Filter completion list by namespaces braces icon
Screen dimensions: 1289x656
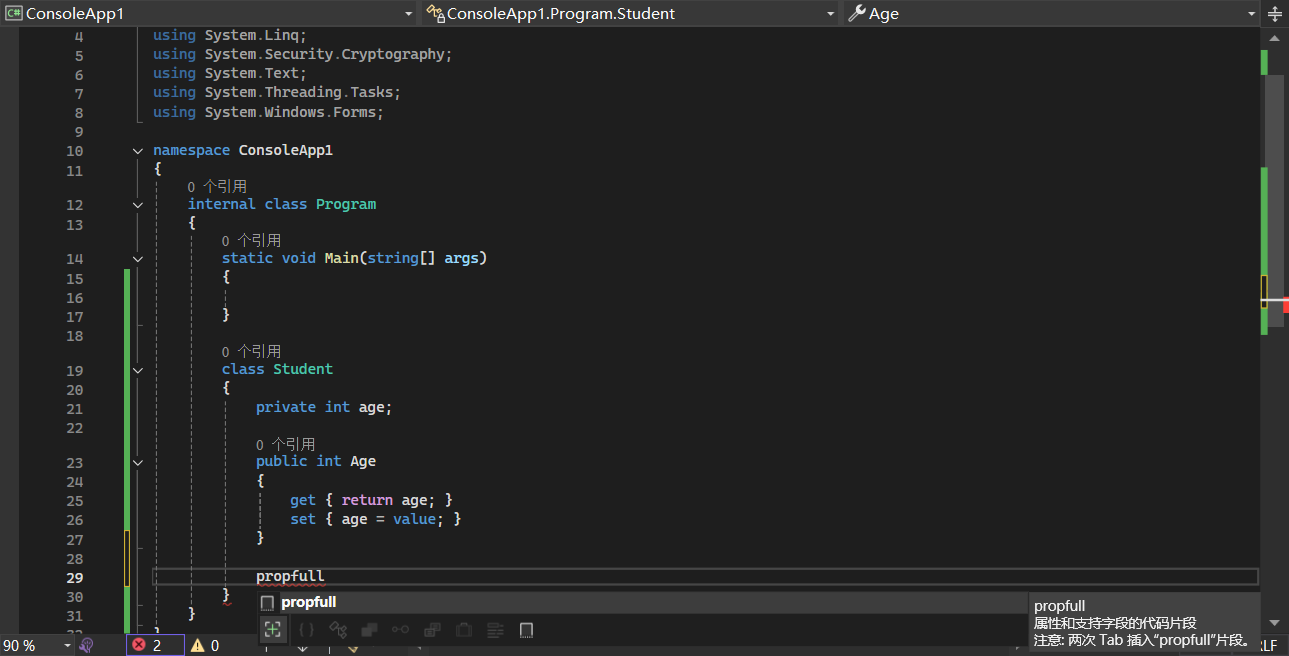307,630
